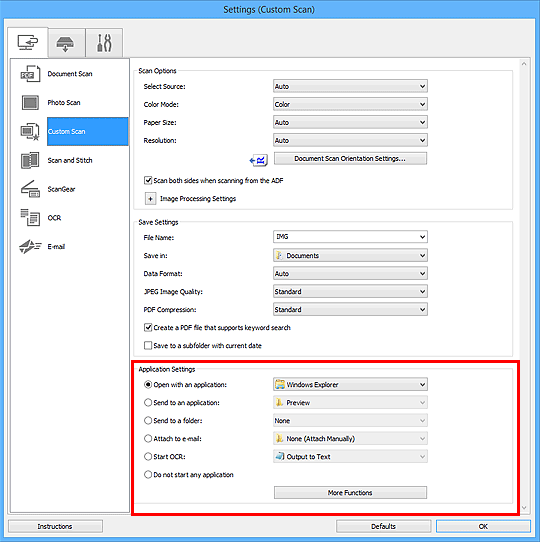540x542 pixels.
Task: Restore settings with Defaults button
Action: 383,526
